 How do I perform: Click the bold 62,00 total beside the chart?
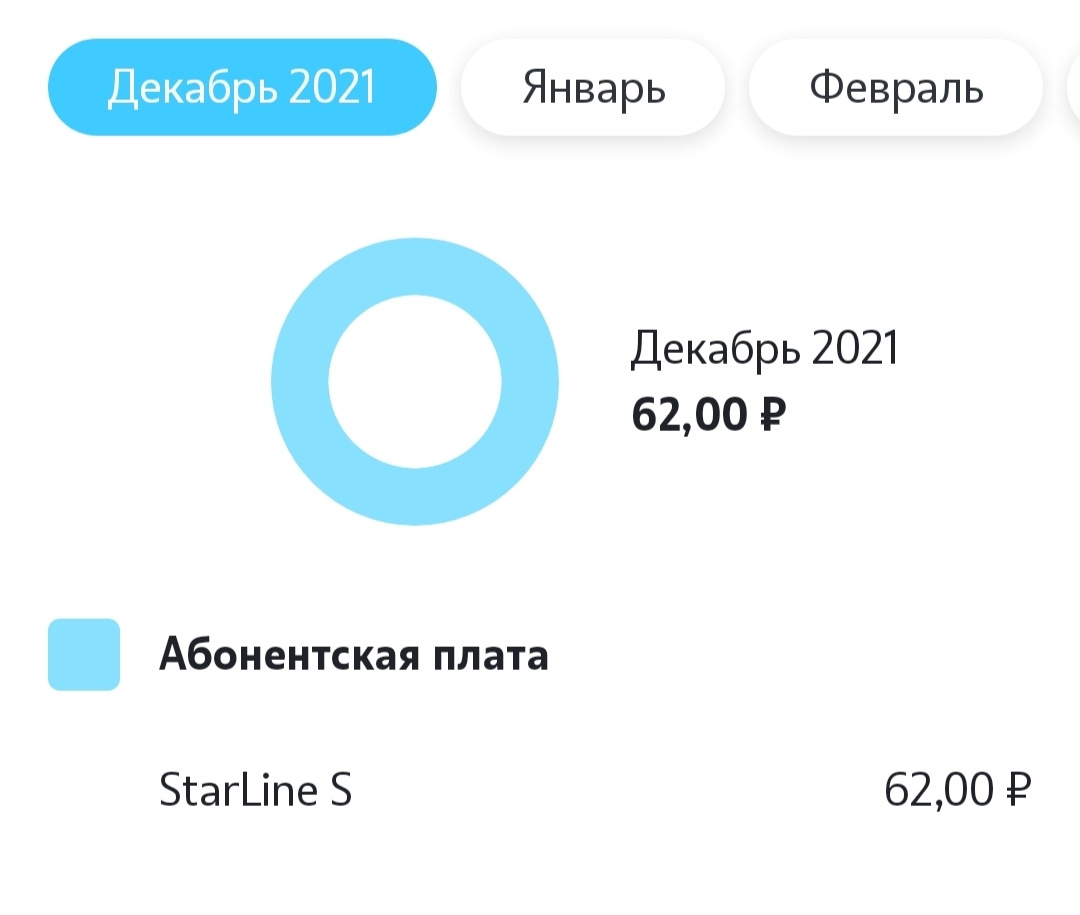[689, 413]
